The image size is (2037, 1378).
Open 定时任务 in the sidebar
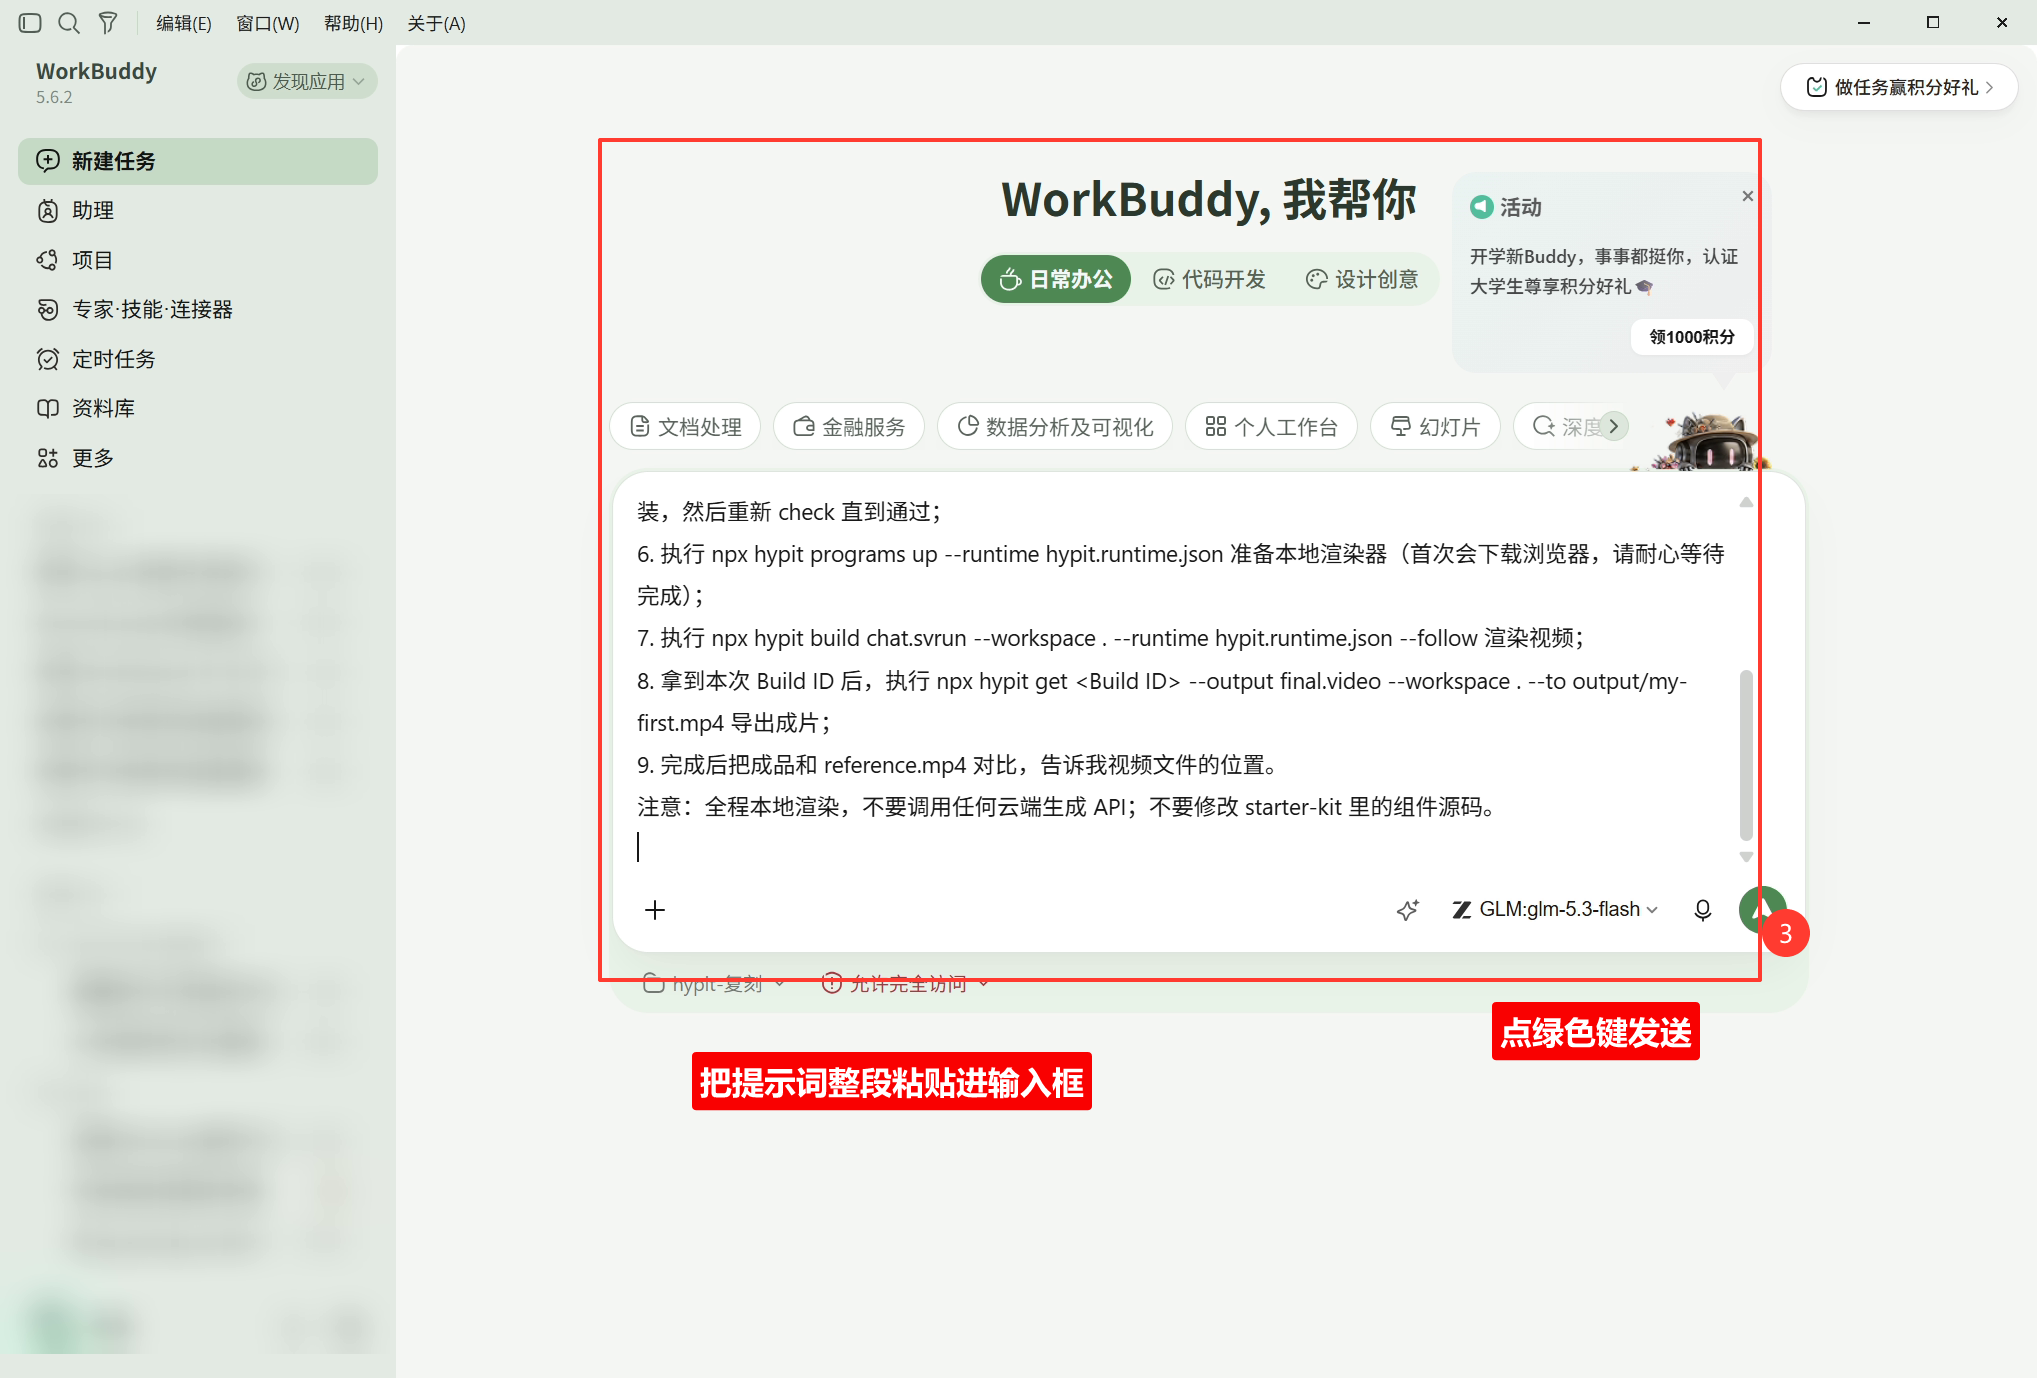[198, 359]
